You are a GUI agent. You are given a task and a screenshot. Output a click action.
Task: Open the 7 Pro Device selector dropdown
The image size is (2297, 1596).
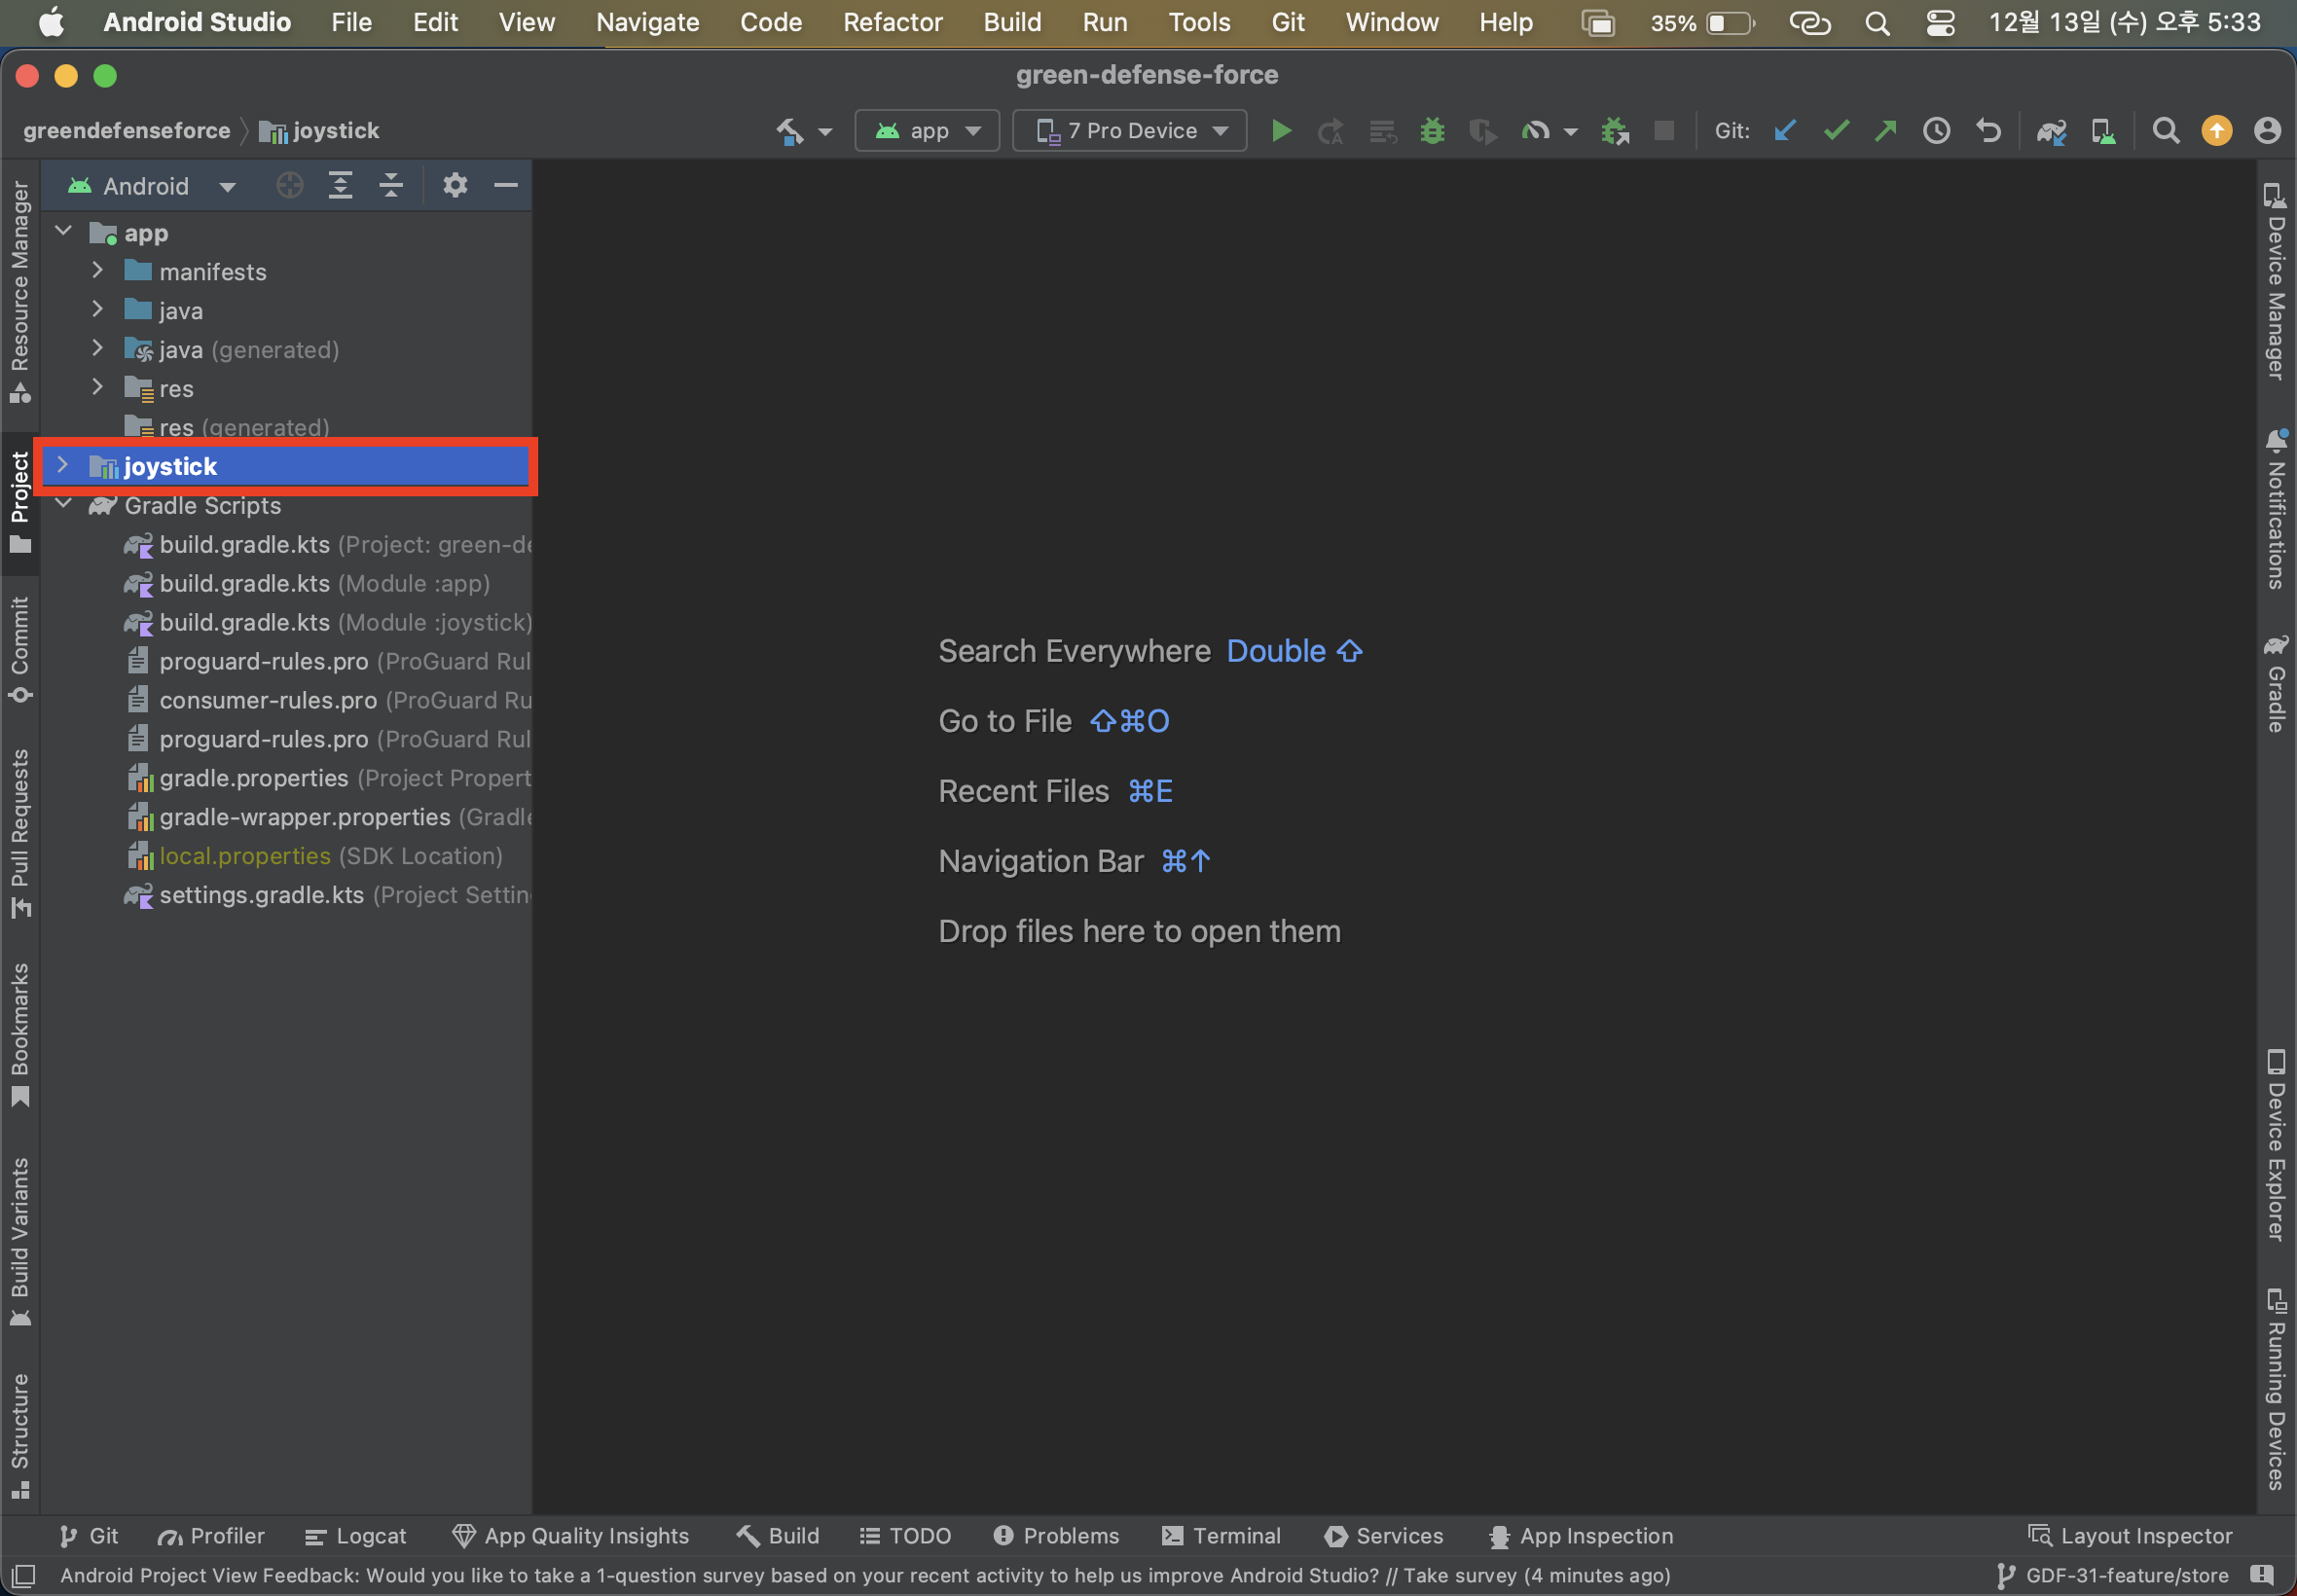point(1130,131)
